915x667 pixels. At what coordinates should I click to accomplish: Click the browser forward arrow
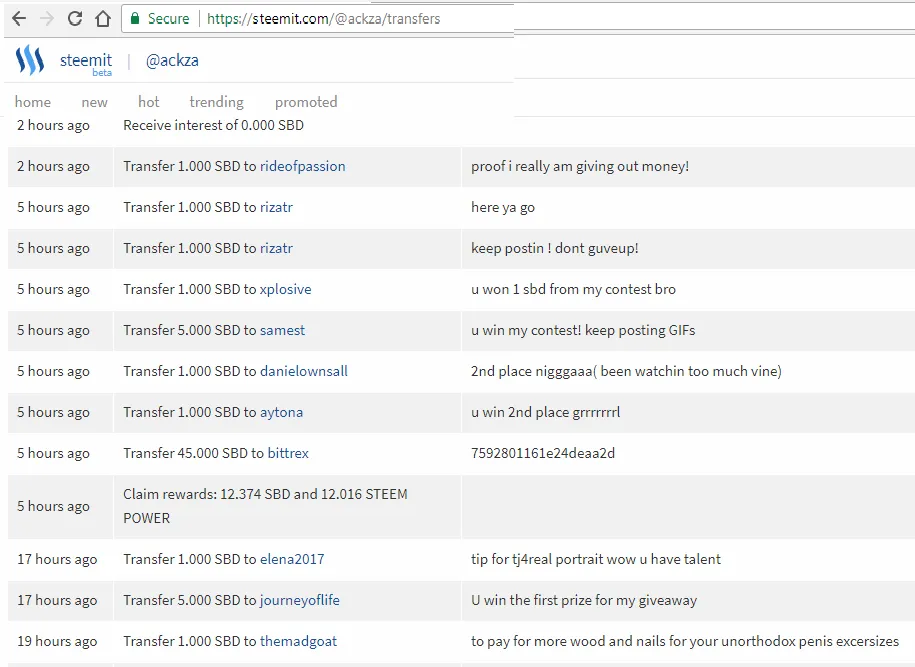tap(47, 19)
